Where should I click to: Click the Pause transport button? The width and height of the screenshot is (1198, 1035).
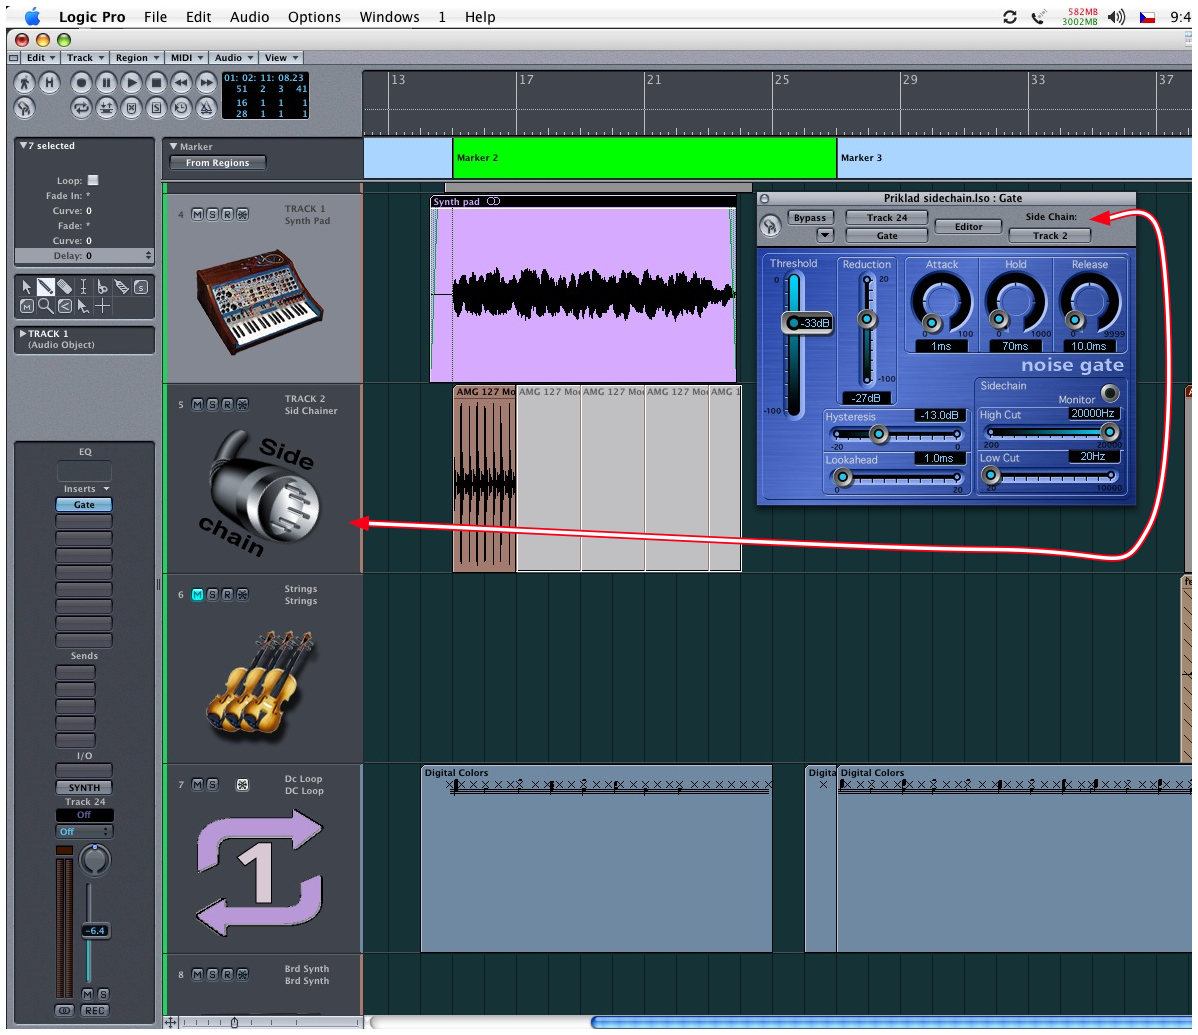click(106, 82)
